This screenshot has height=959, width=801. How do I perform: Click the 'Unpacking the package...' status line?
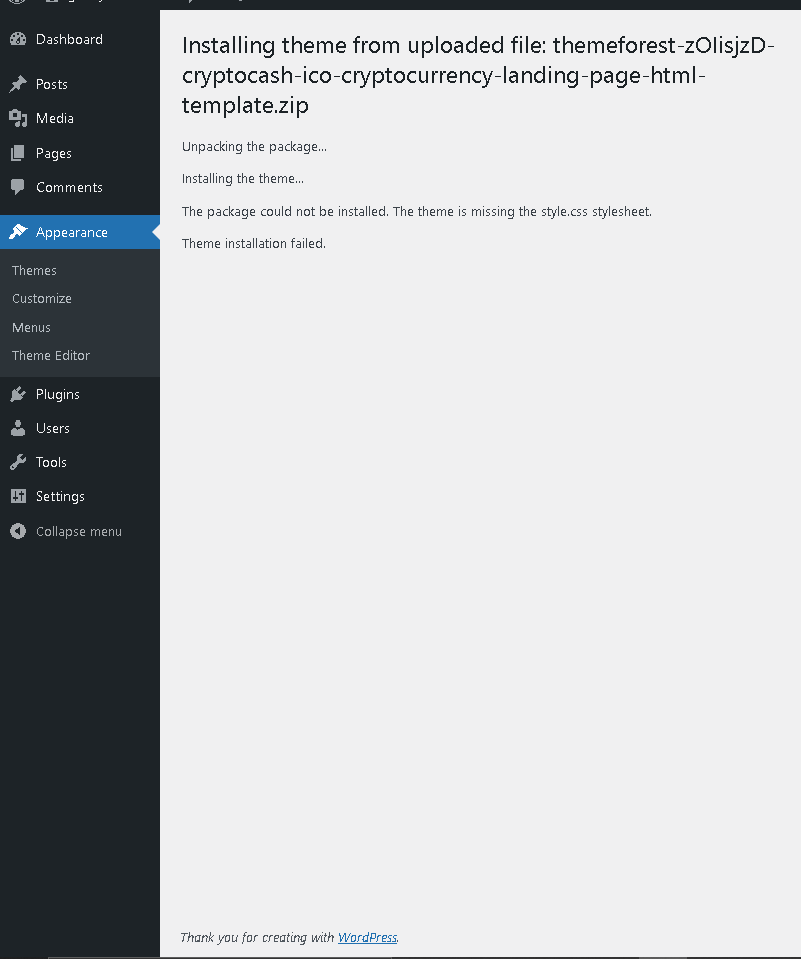(x=254, y=147)
